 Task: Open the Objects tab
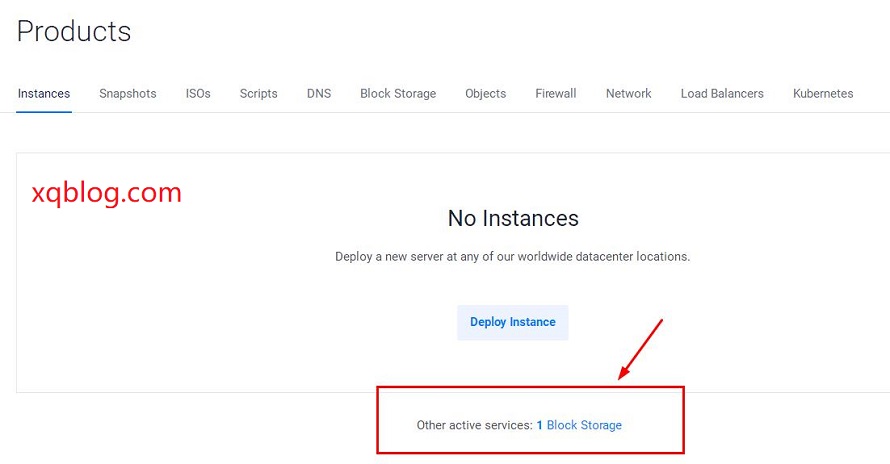485,94
